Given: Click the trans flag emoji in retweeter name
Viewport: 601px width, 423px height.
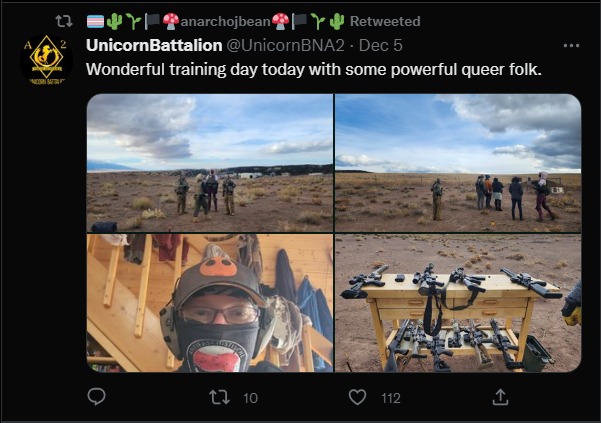Looking at the screenshot, I should point(95,21).
